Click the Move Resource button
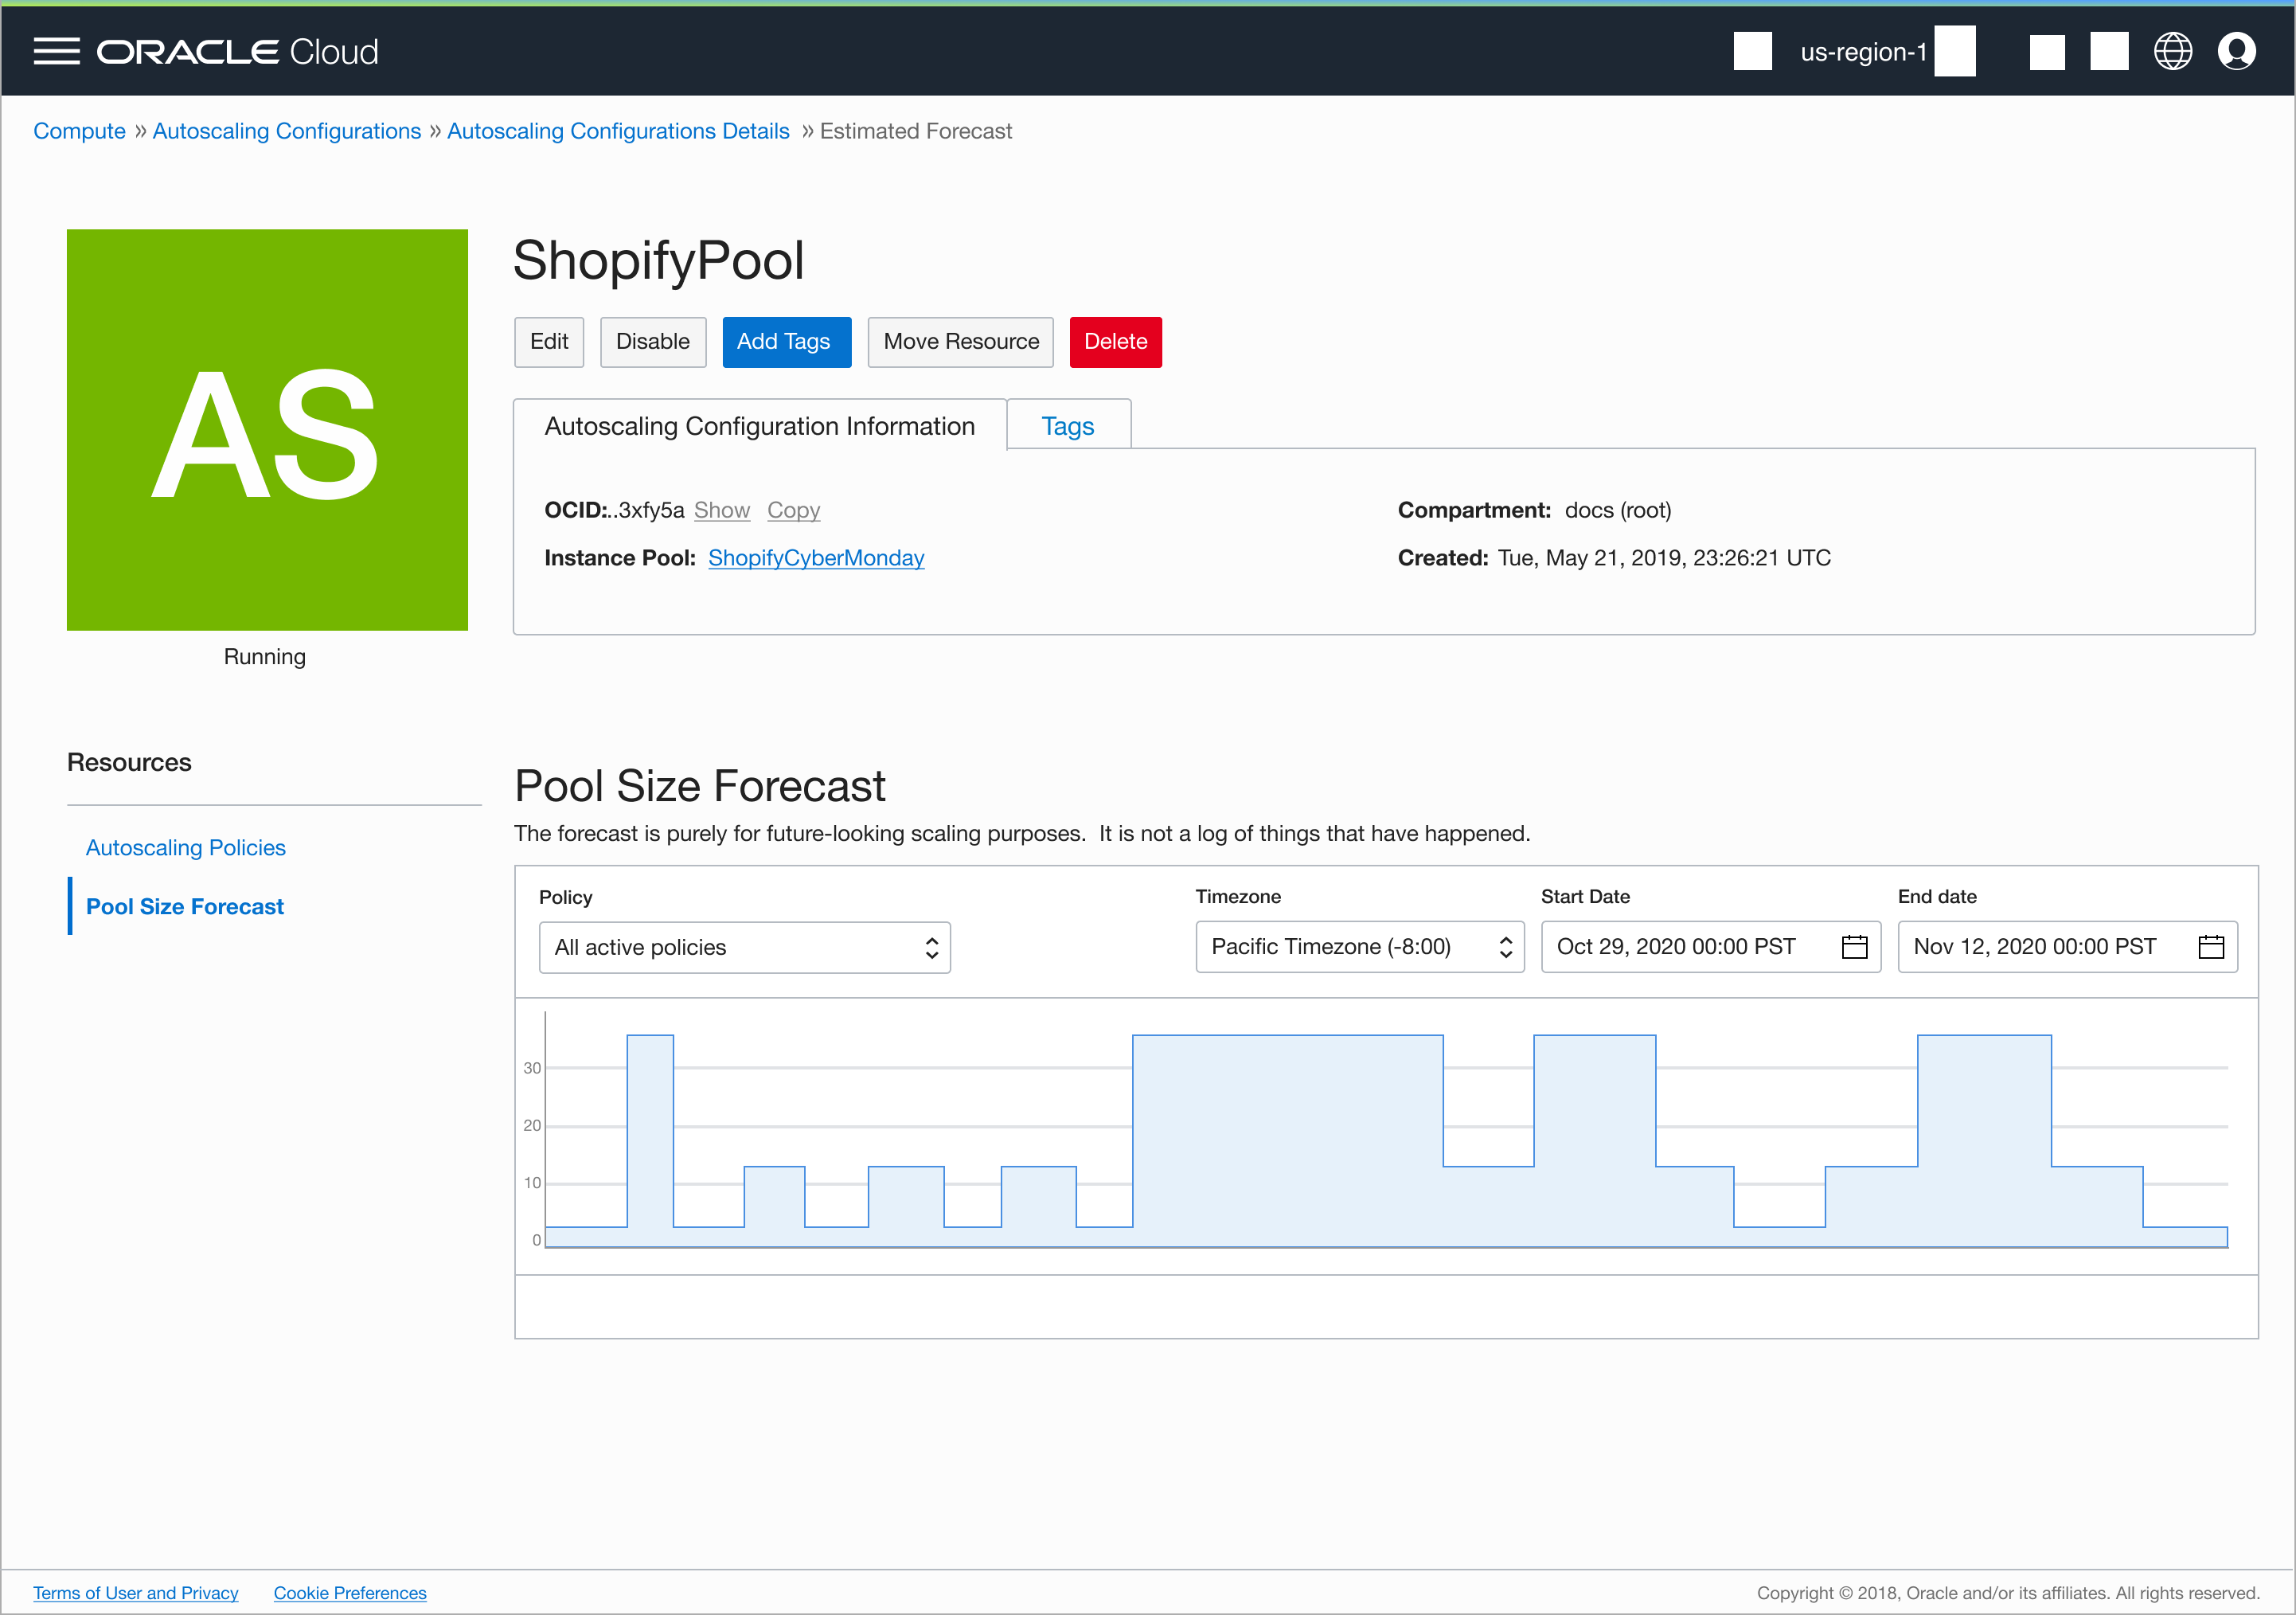This screenshot has height=1615, width=2296. pyautogui.click(x=961, y=342)
